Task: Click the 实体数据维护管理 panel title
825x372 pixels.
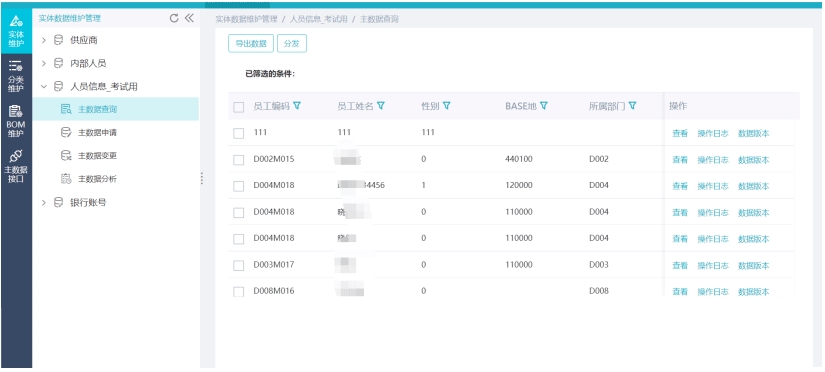Action: (69, 18)
